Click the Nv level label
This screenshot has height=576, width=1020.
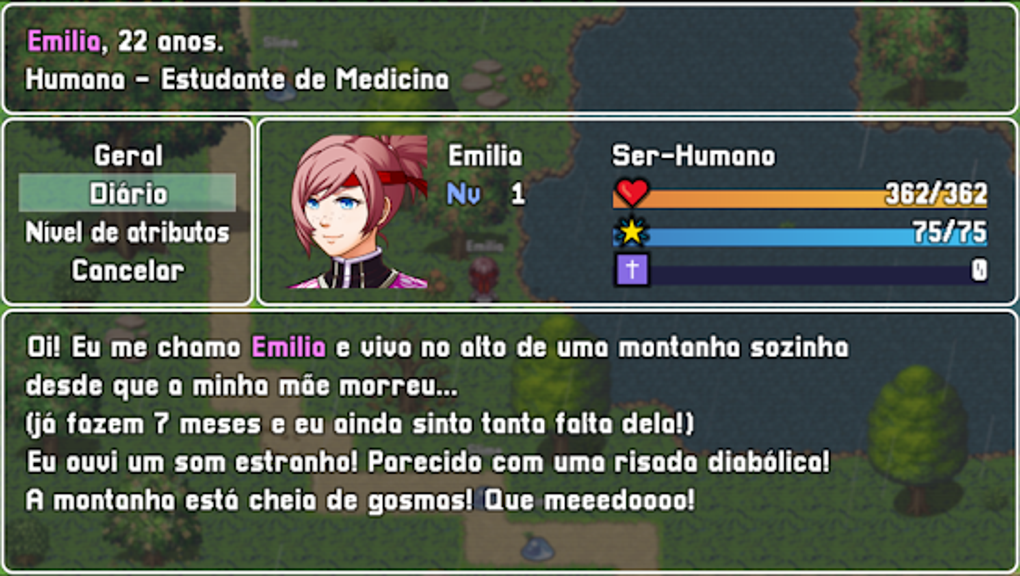pyautogui.click(x=464, y=193)
